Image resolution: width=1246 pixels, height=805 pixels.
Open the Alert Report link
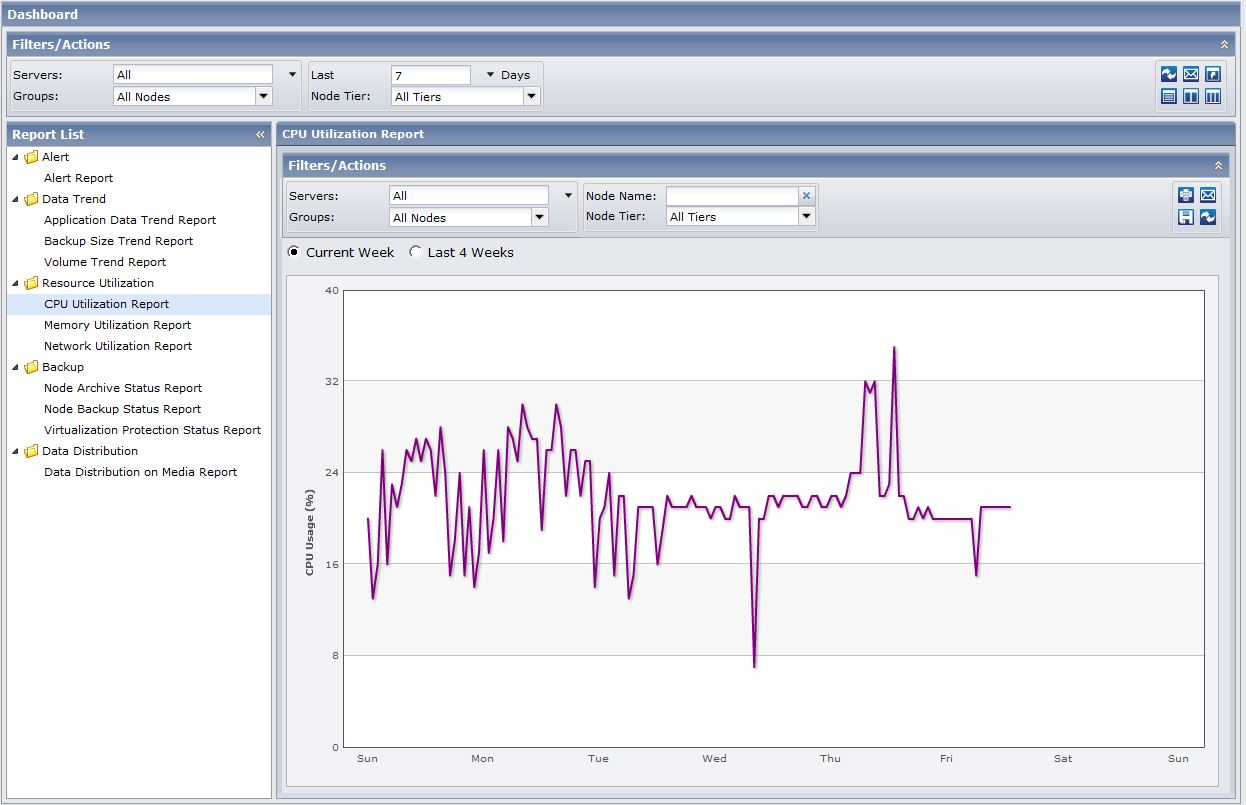click(x=78, y=178)
